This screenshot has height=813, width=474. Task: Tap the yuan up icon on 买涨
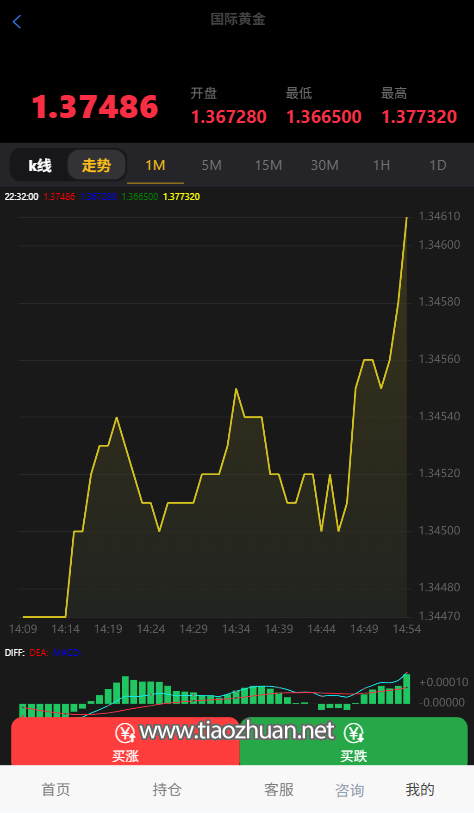click(x=125, y=733)
